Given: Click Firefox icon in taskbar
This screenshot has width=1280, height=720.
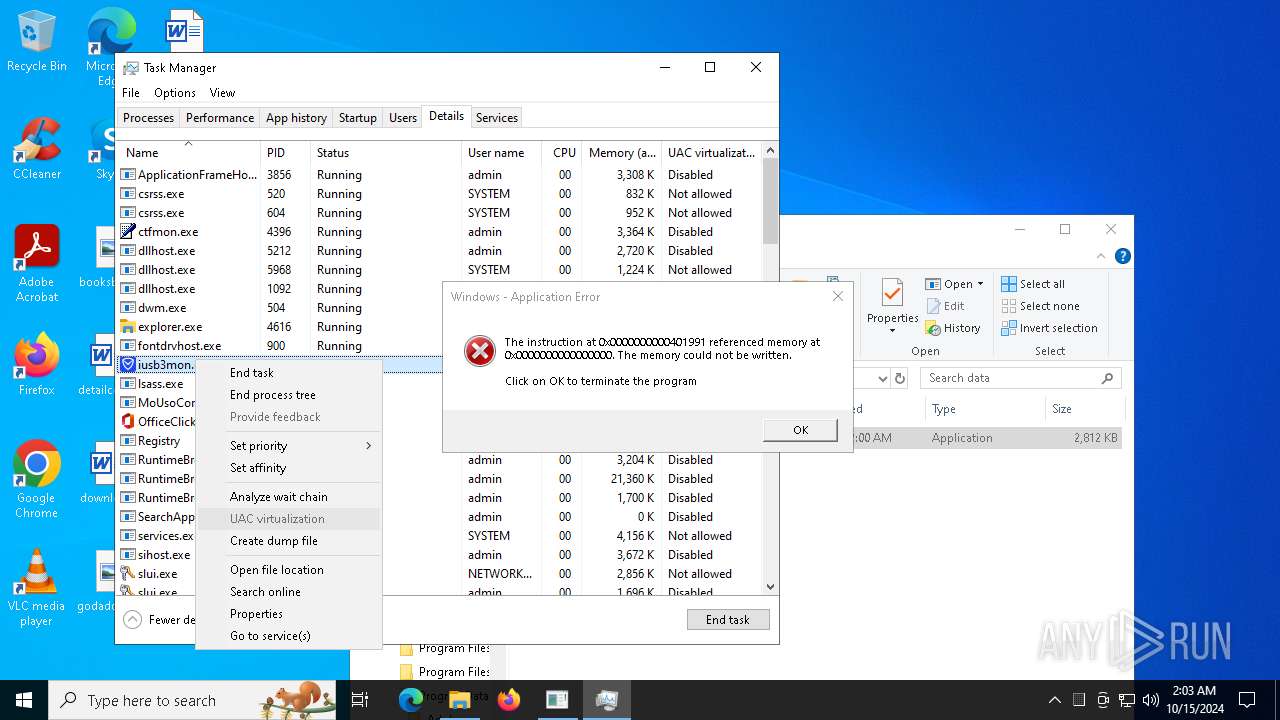Looking at the screenshot, I should 509,700.
